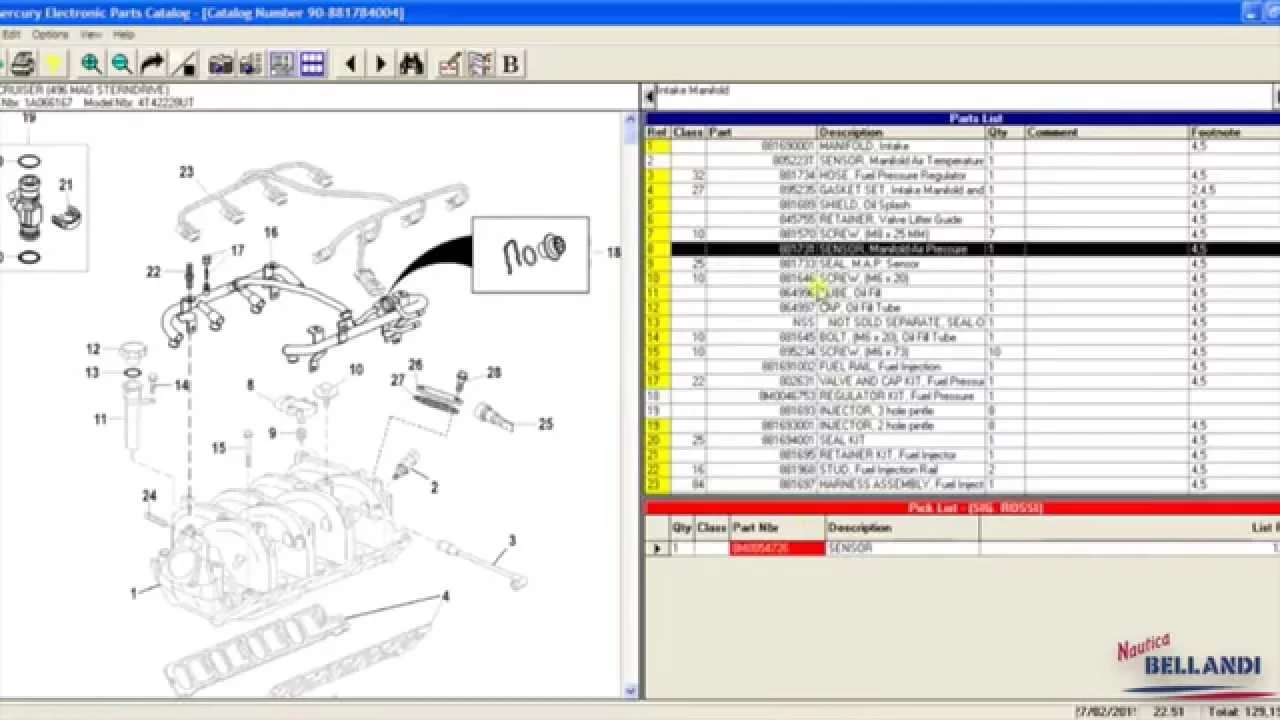
Task: Select the SEAL KIT row
Action: click(x=962, y=440)
